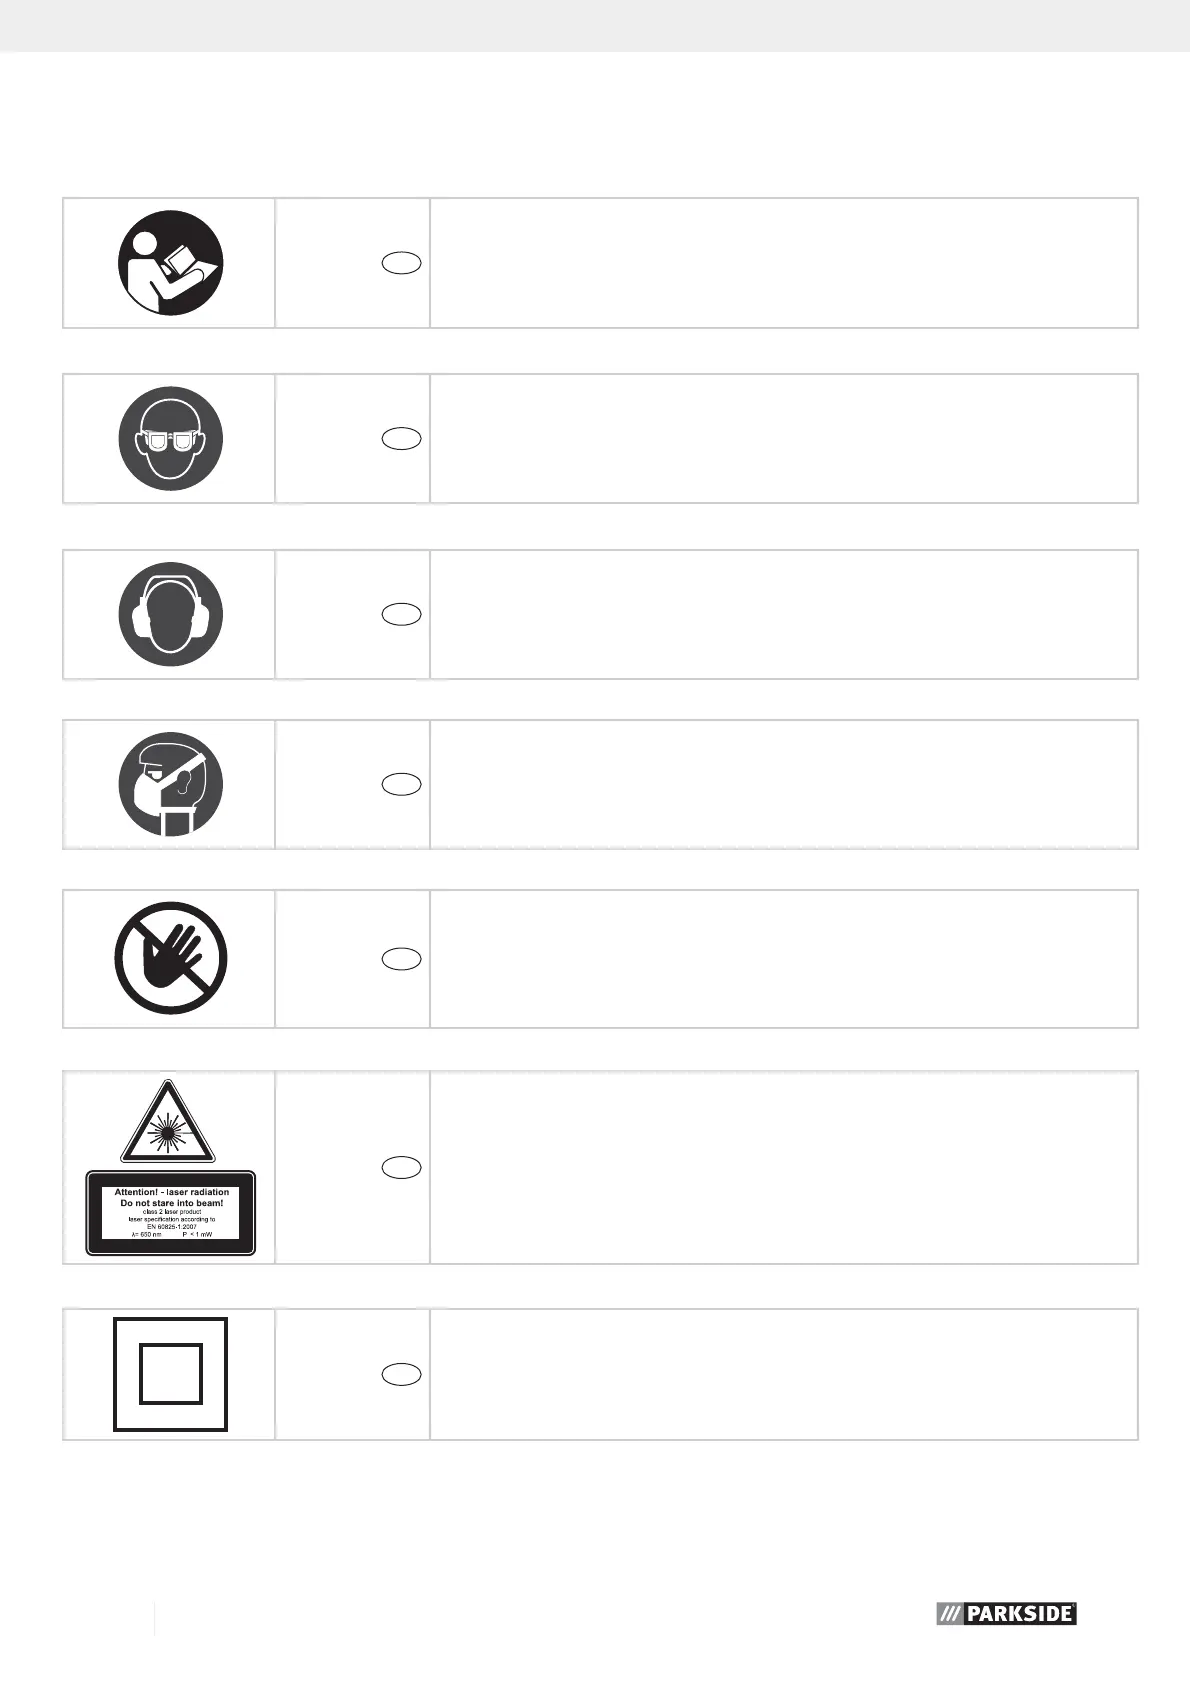Click the empty description cell in manual row

783,263
